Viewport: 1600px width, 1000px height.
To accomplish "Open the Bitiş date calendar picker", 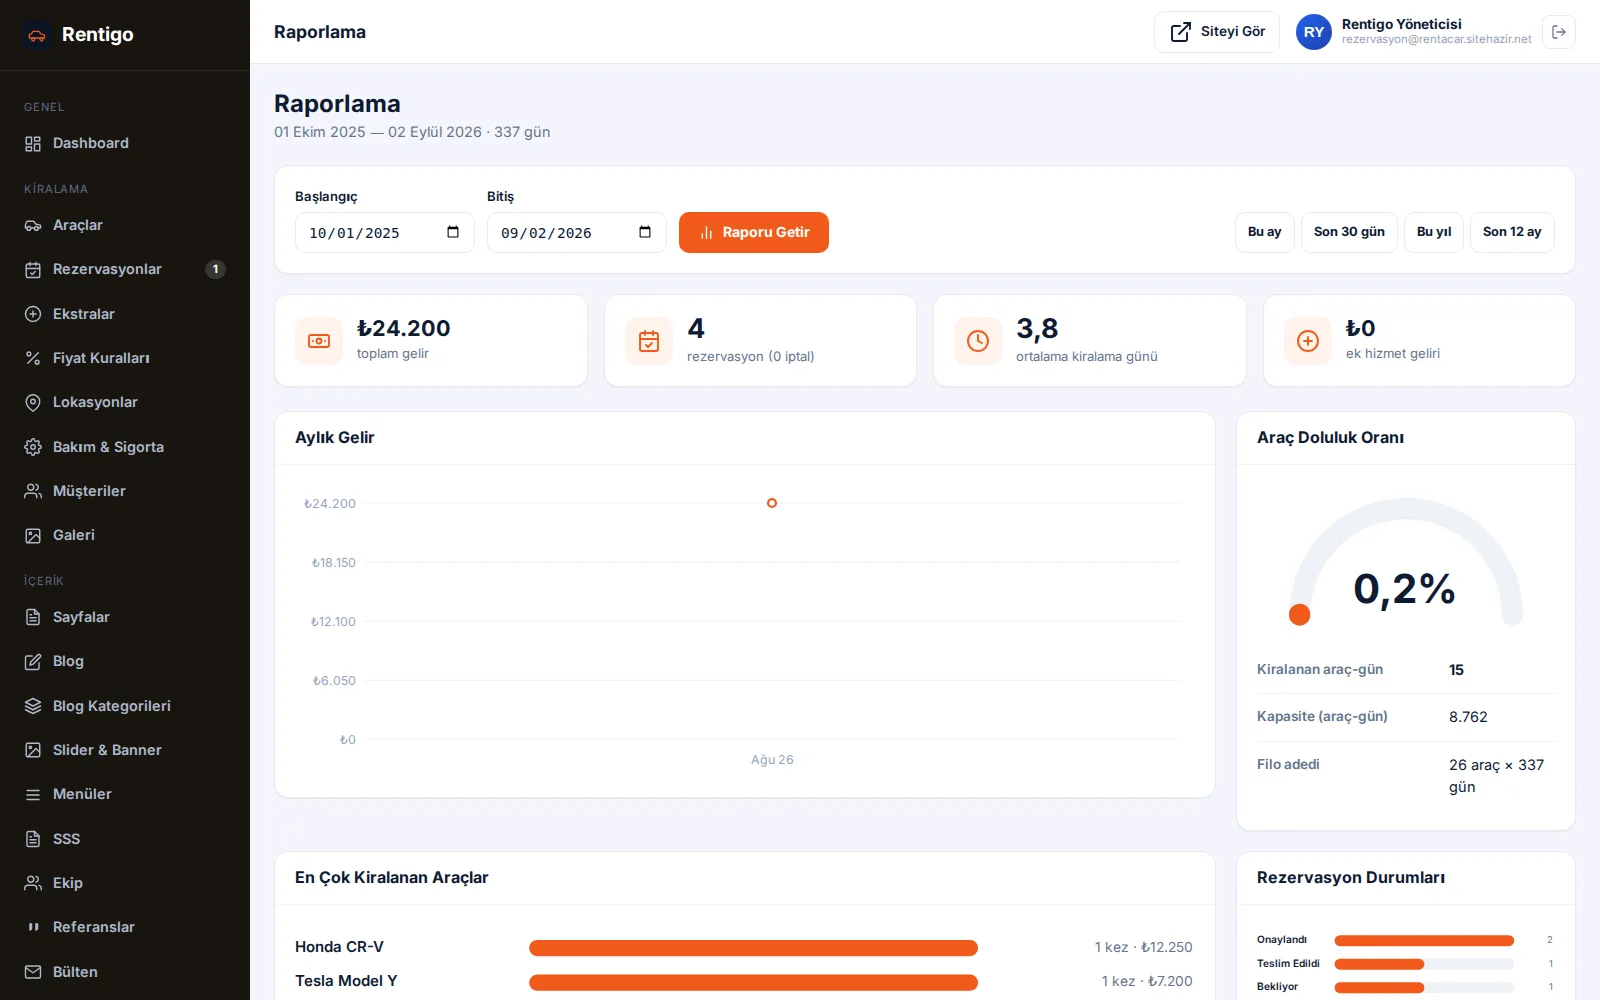I will [x=645, y=232].
